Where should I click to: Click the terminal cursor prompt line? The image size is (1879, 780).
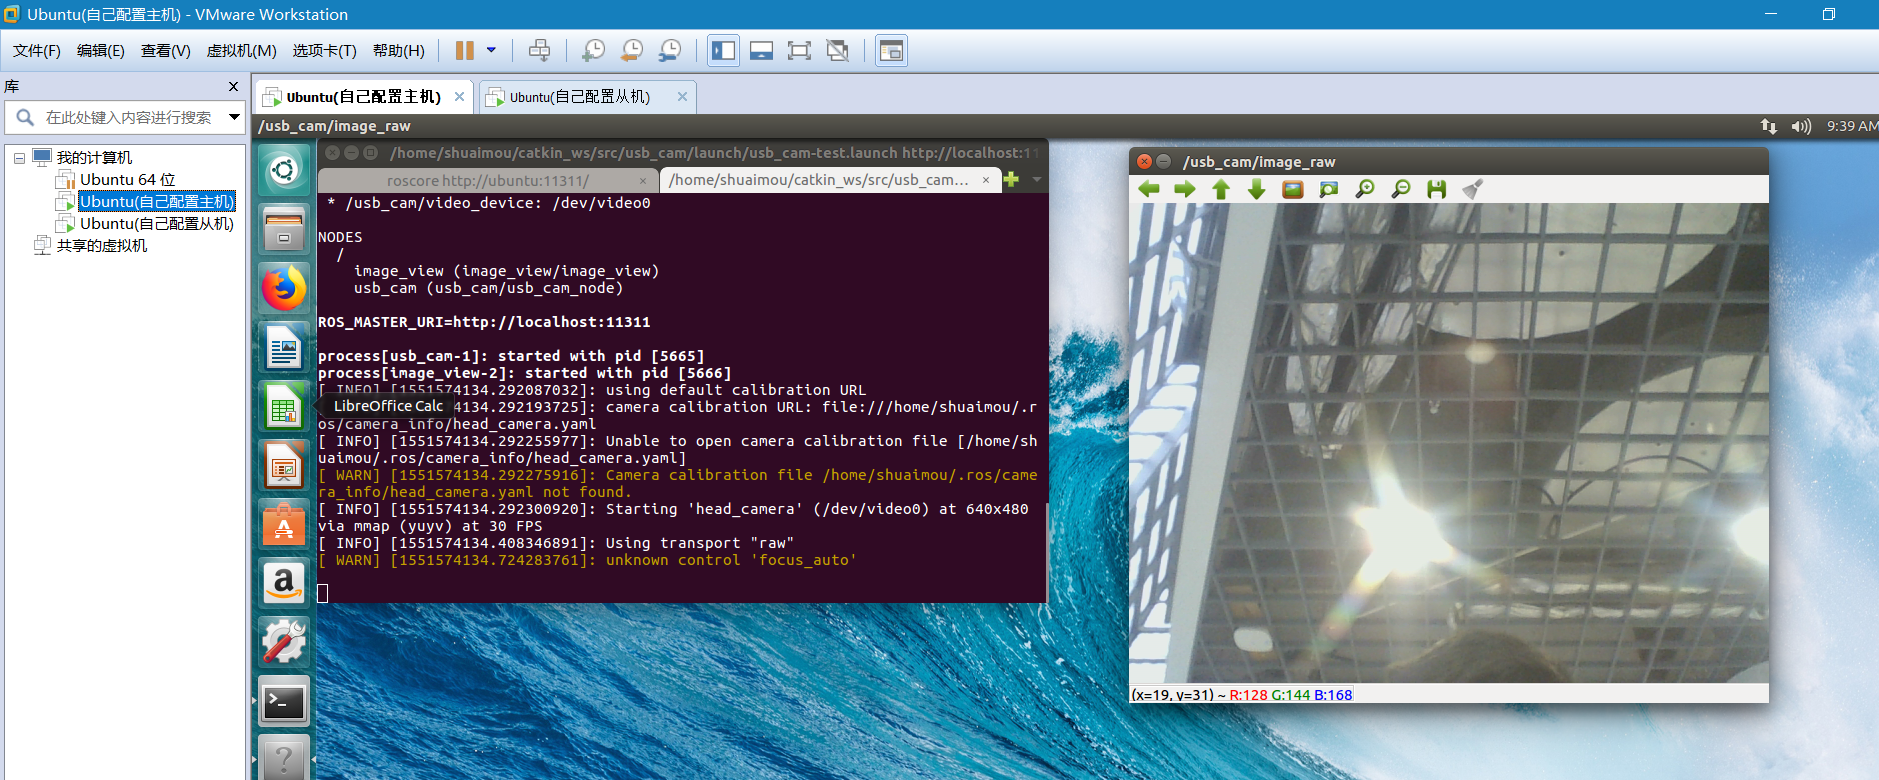click(x=323, y=593)
